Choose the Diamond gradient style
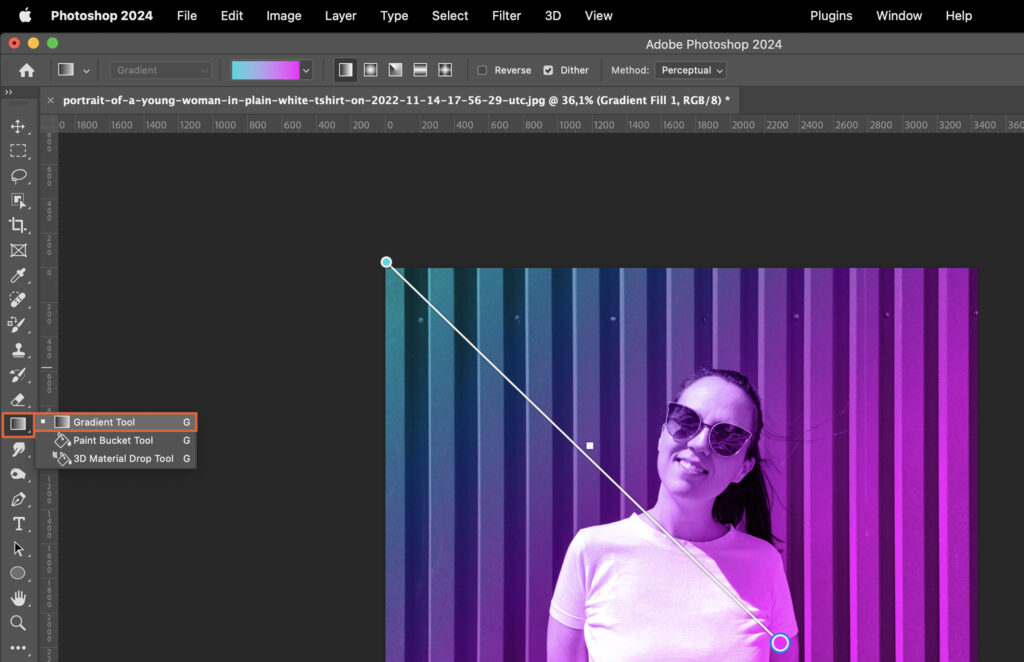1024x662 pixels. coord(445,70)
